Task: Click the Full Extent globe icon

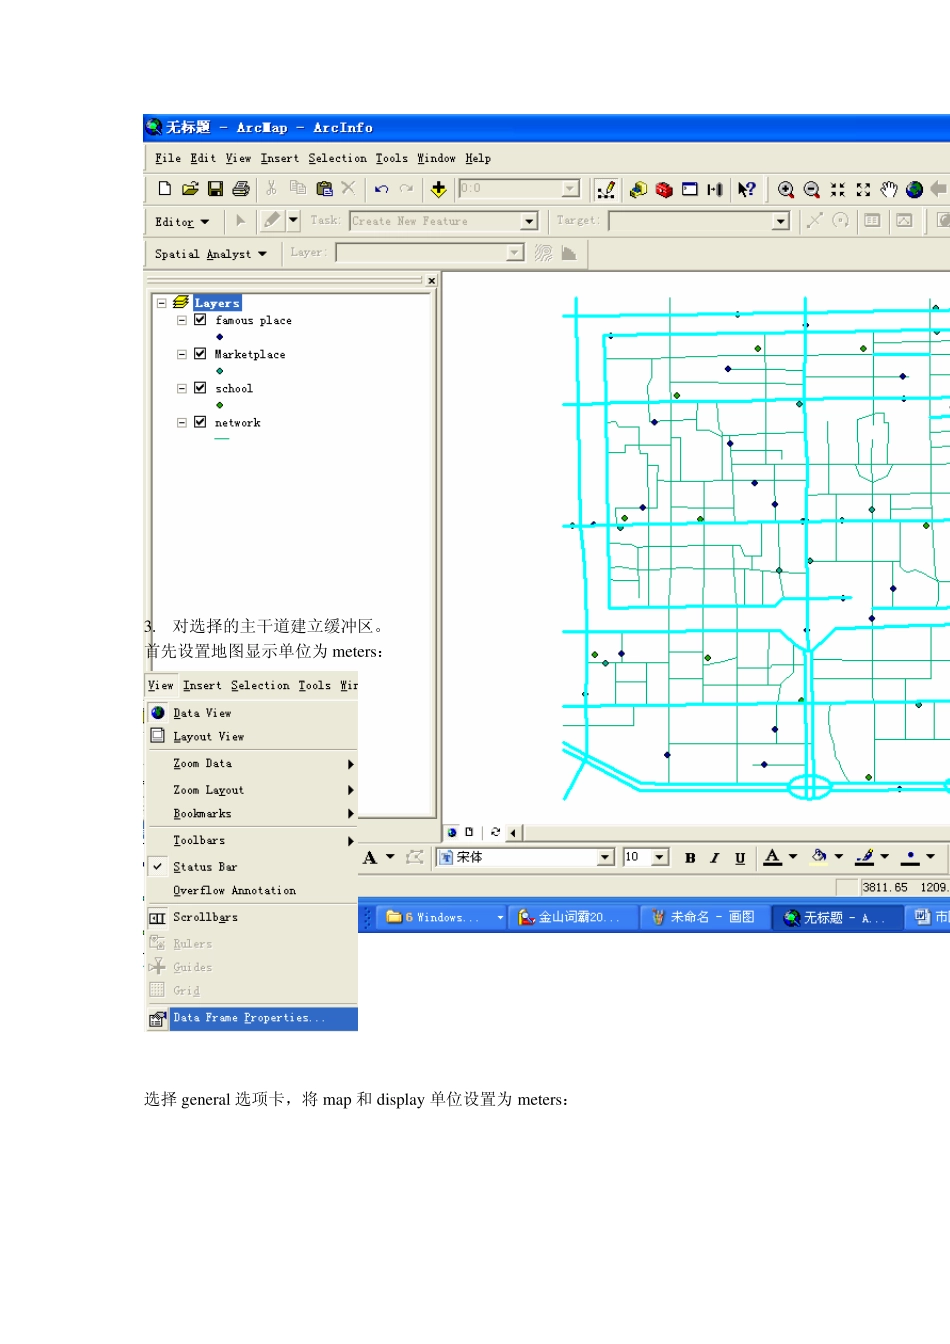Action: tap(914, 189)
